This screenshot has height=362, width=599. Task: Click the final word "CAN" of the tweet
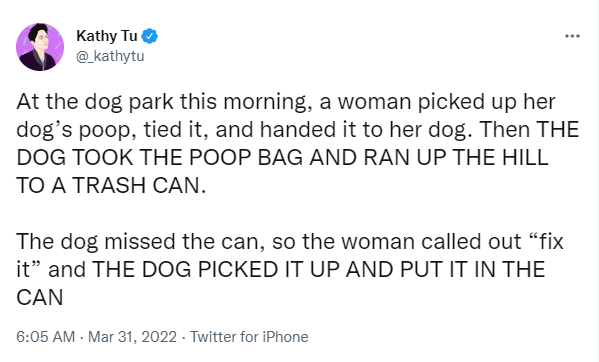(40, 298)
